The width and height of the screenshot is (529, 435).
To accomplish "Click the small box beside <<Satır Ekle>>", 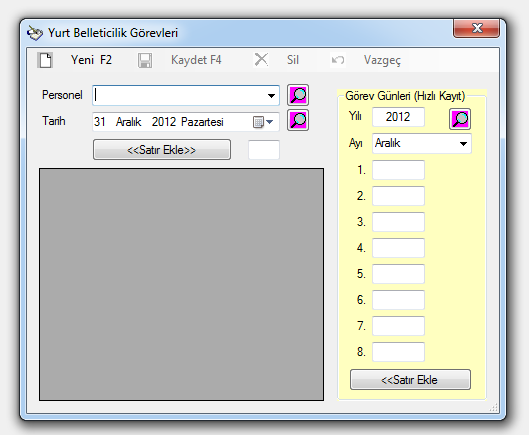I will coord(264,150).
